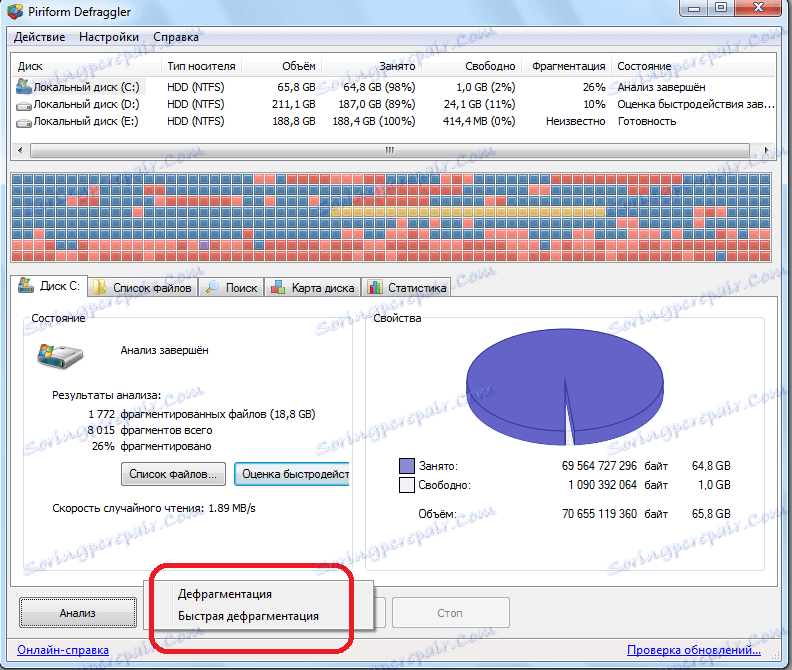Click the 26% fragmentation value for disk C
The image size is (792, 670).
[x=594, y=87]
